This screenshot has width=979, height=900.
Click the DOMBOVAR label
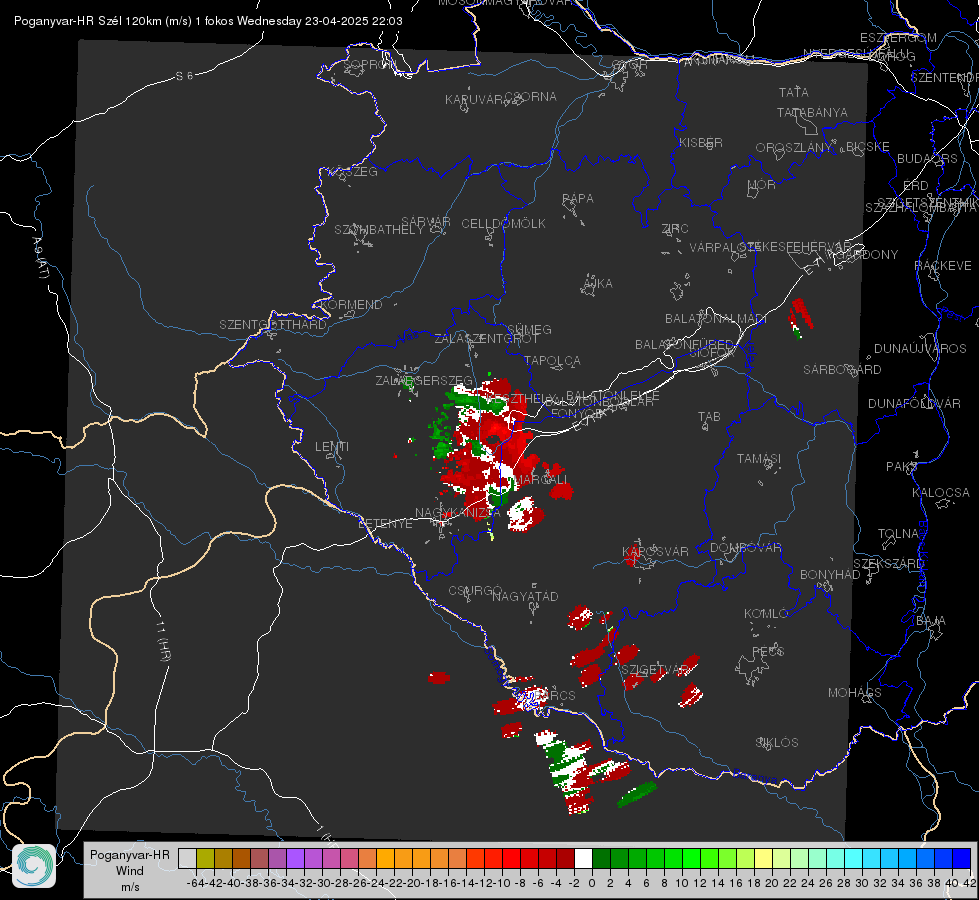(x=746, y=548)
